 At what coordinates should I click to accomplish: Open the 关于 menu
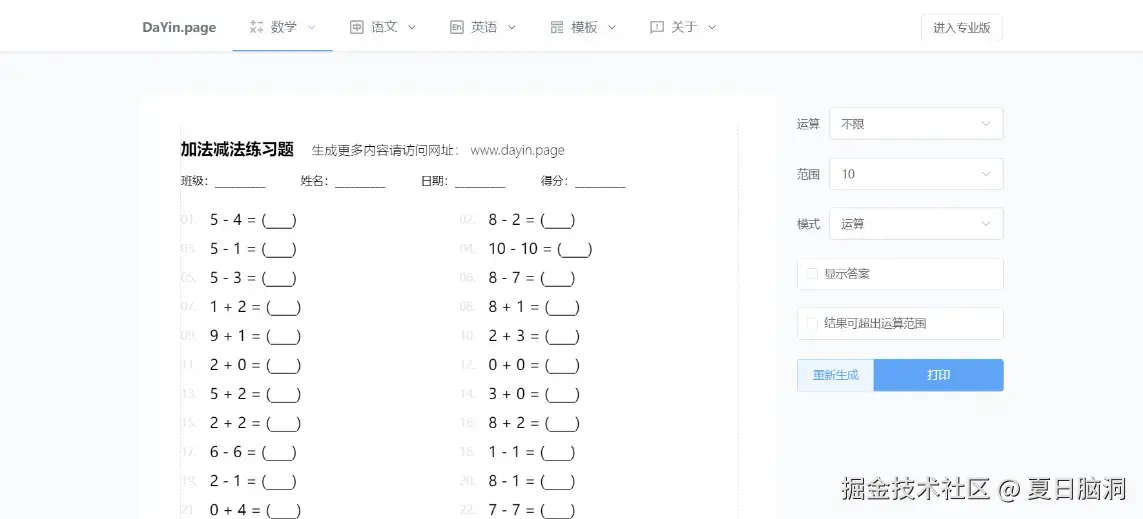coord(684,27)
